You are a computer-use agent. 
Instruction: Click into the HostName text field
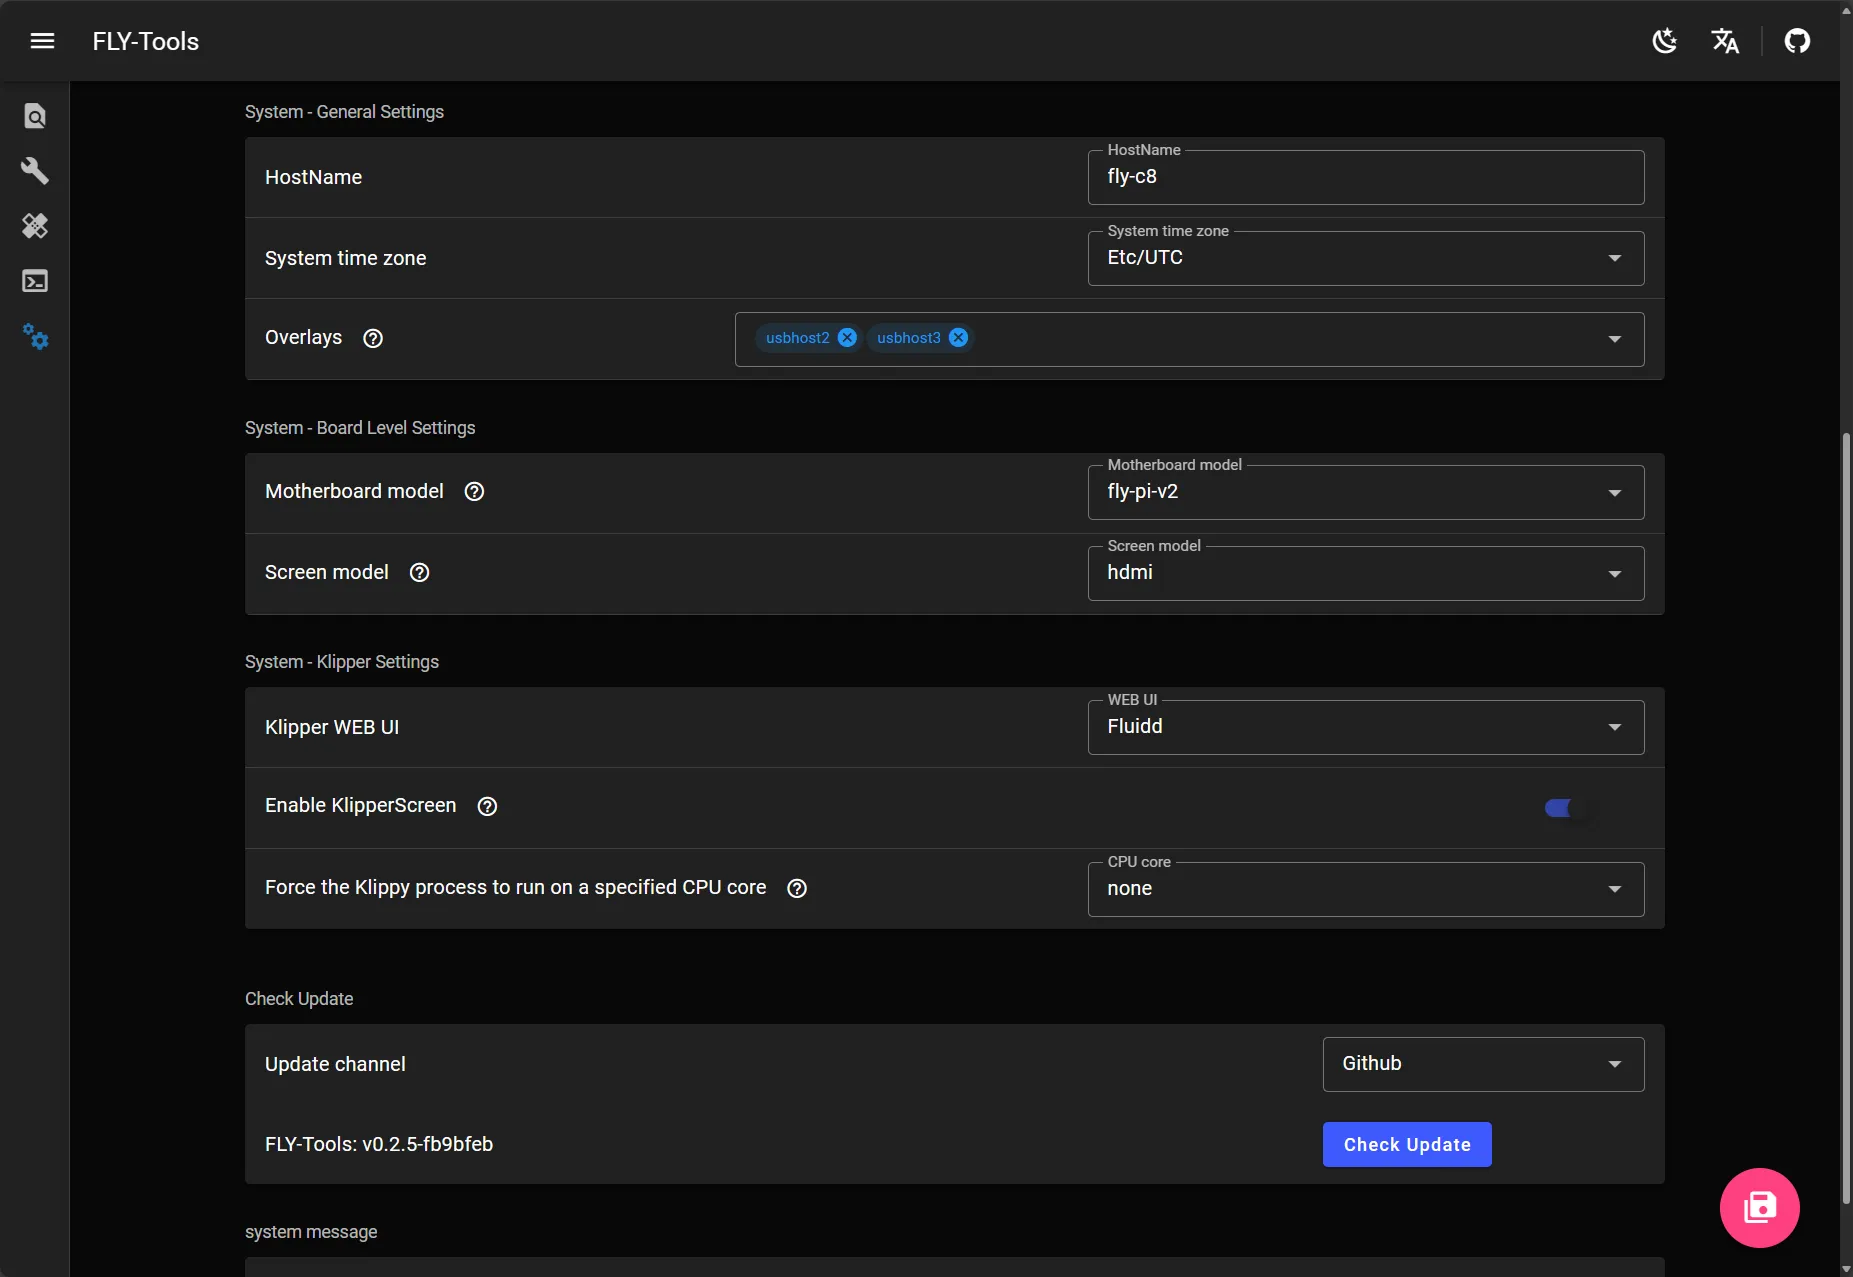1365,177
